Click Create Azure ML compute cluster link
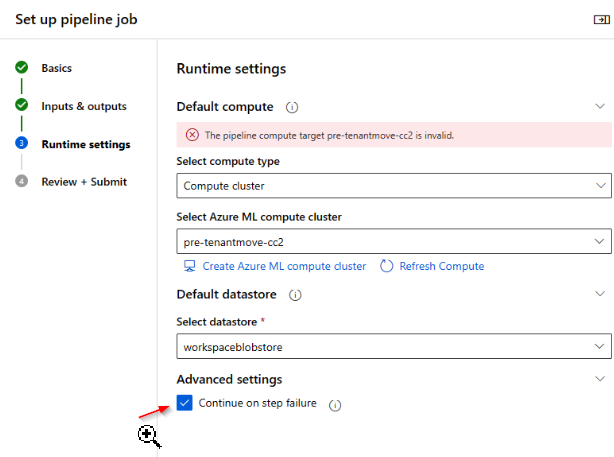614x457 pixels. pyautogui.click(x=284, y=266)
